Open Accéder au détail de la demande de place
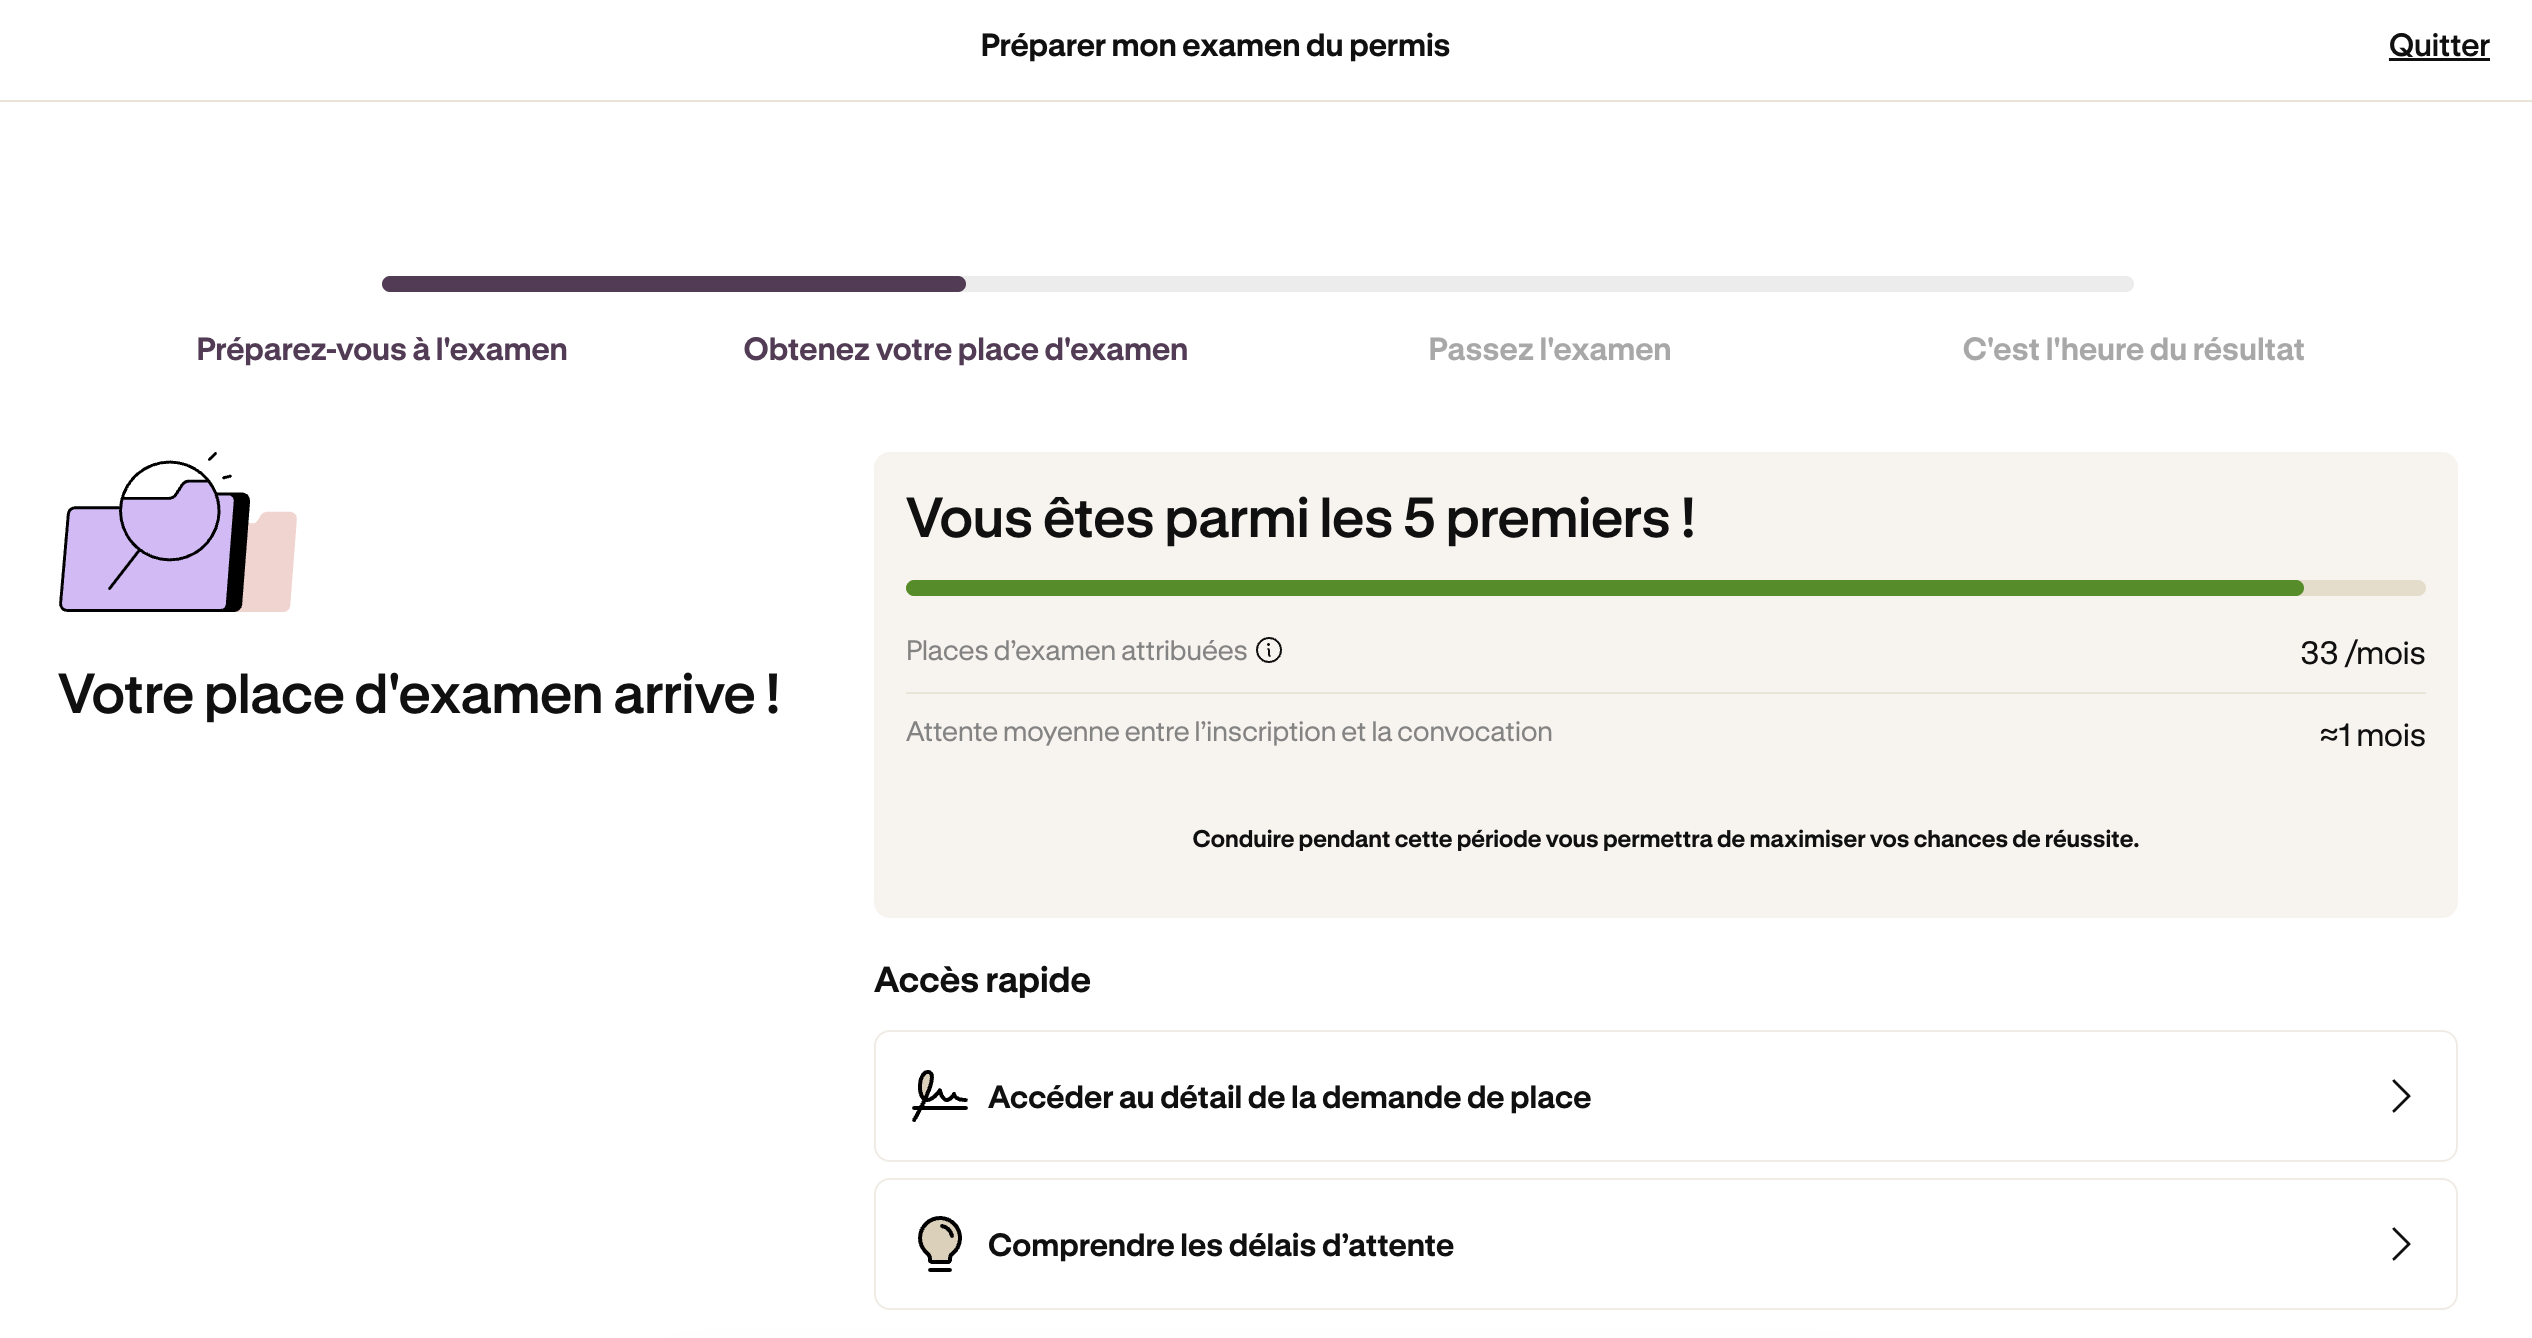 point(1665,1096)
